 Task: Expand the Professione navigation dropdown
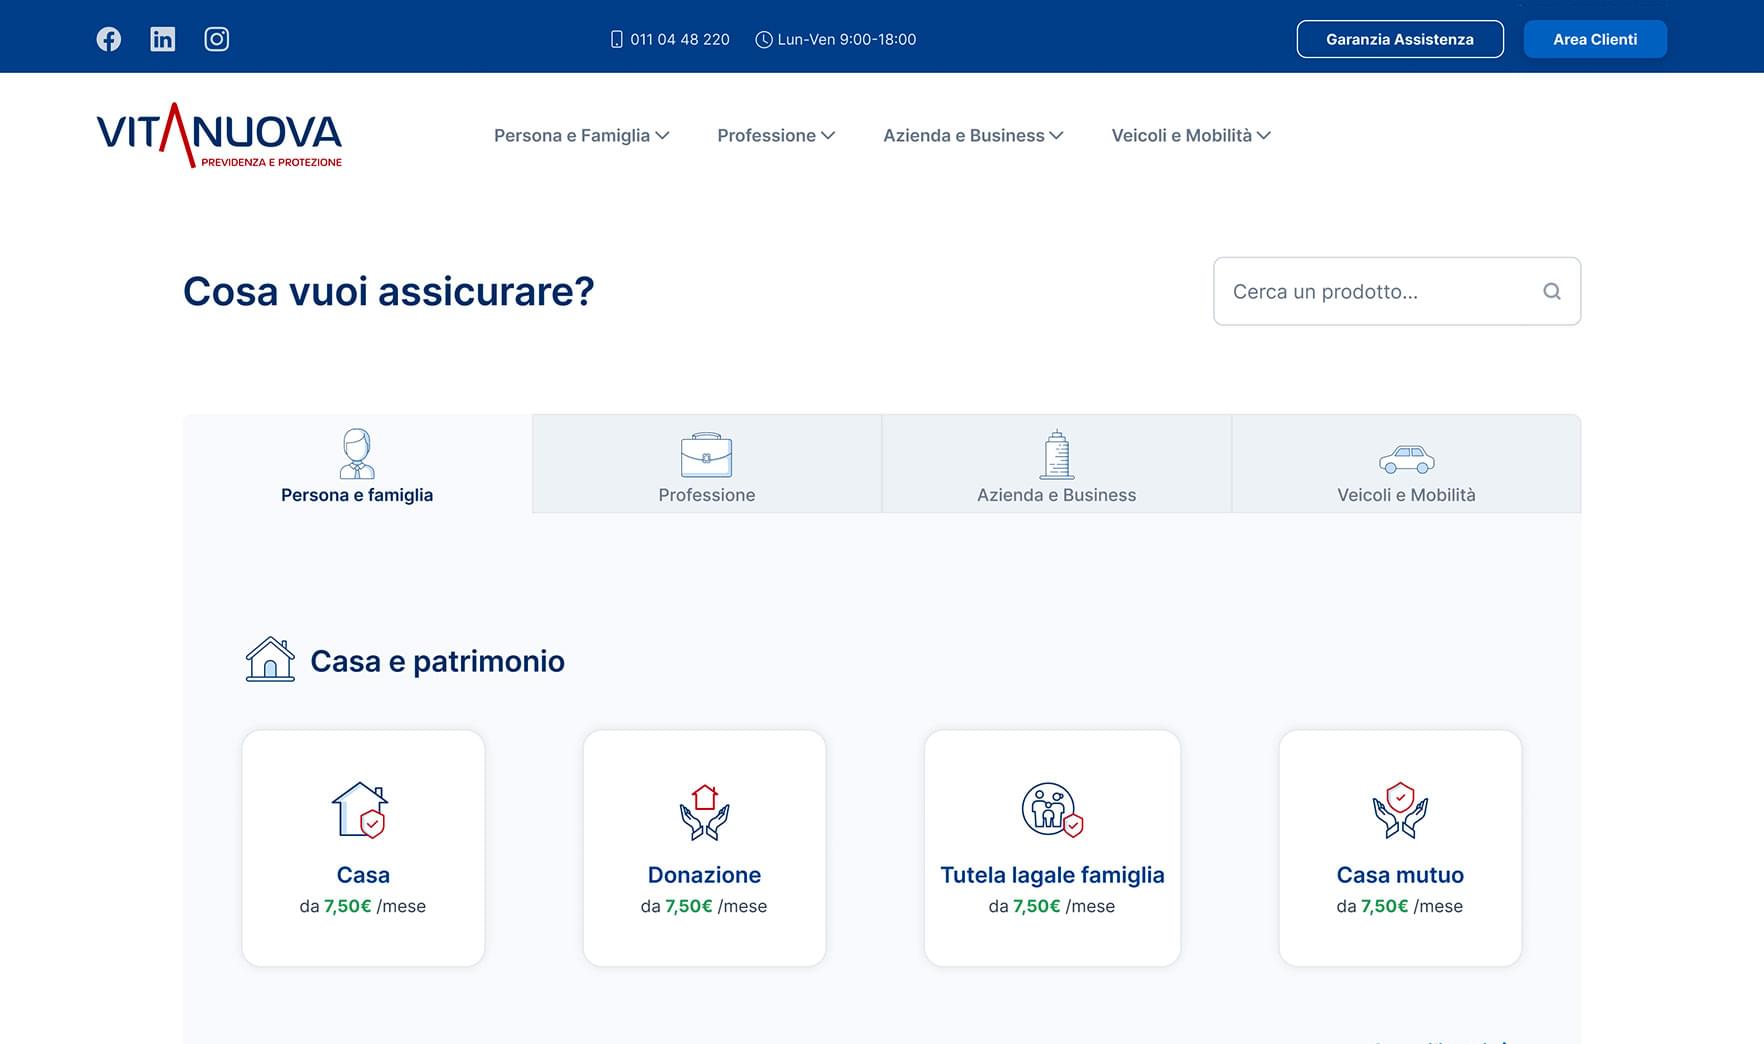[775, 135]
